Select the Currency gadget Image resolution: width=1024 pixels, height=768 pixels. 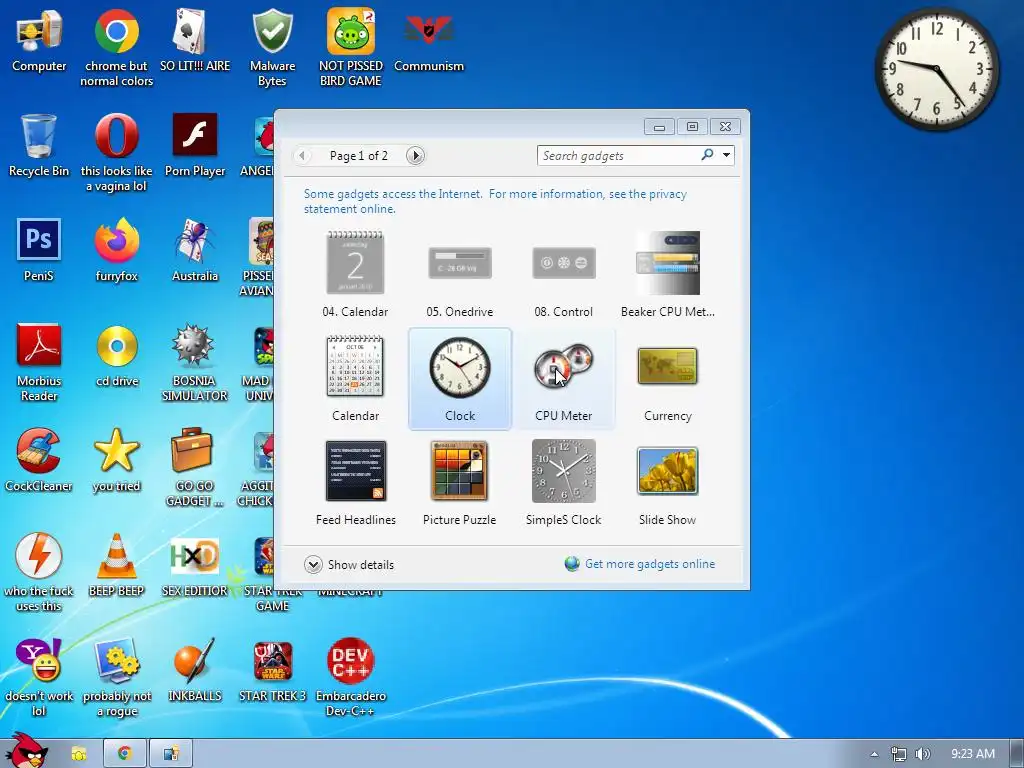pos(667,378)
